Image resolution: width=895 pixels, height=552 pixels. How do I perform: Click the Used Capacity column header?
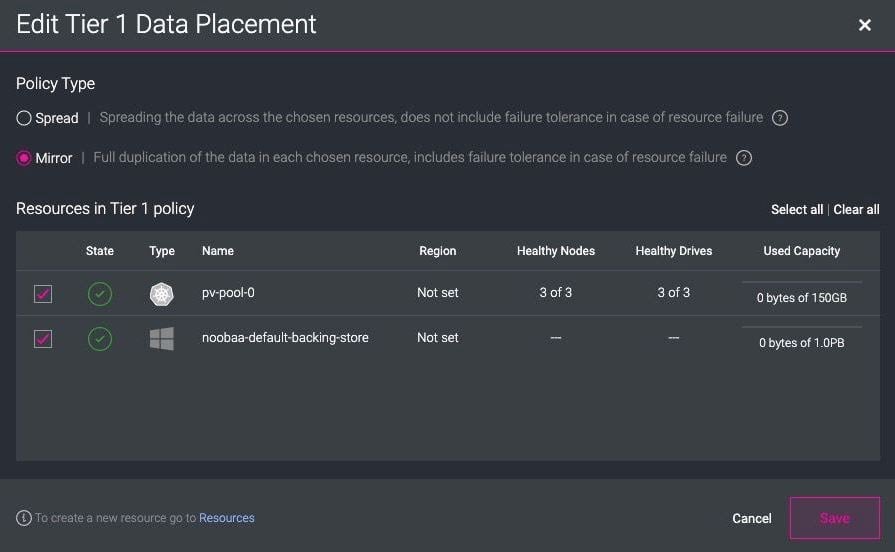[x=802, y=251]
